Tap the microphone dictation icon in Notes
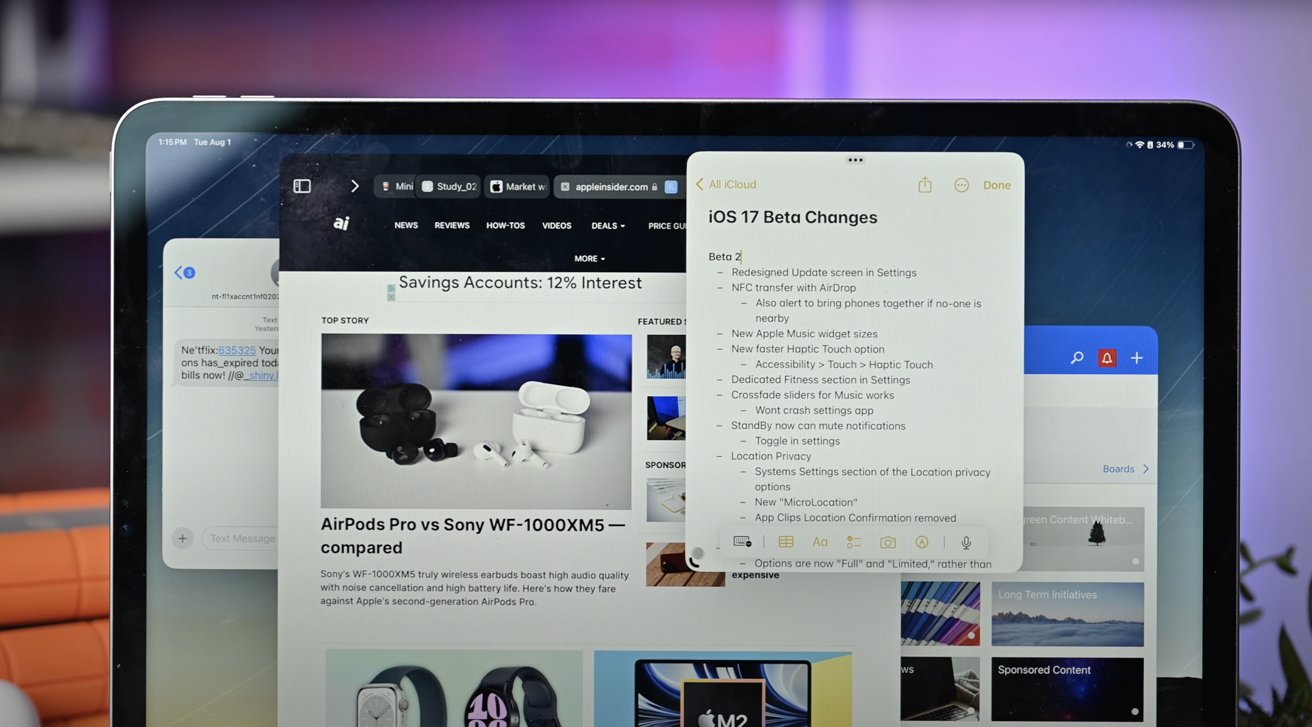Image resolution: width=1312 pixels, height=727 pixels. (966, 542)
